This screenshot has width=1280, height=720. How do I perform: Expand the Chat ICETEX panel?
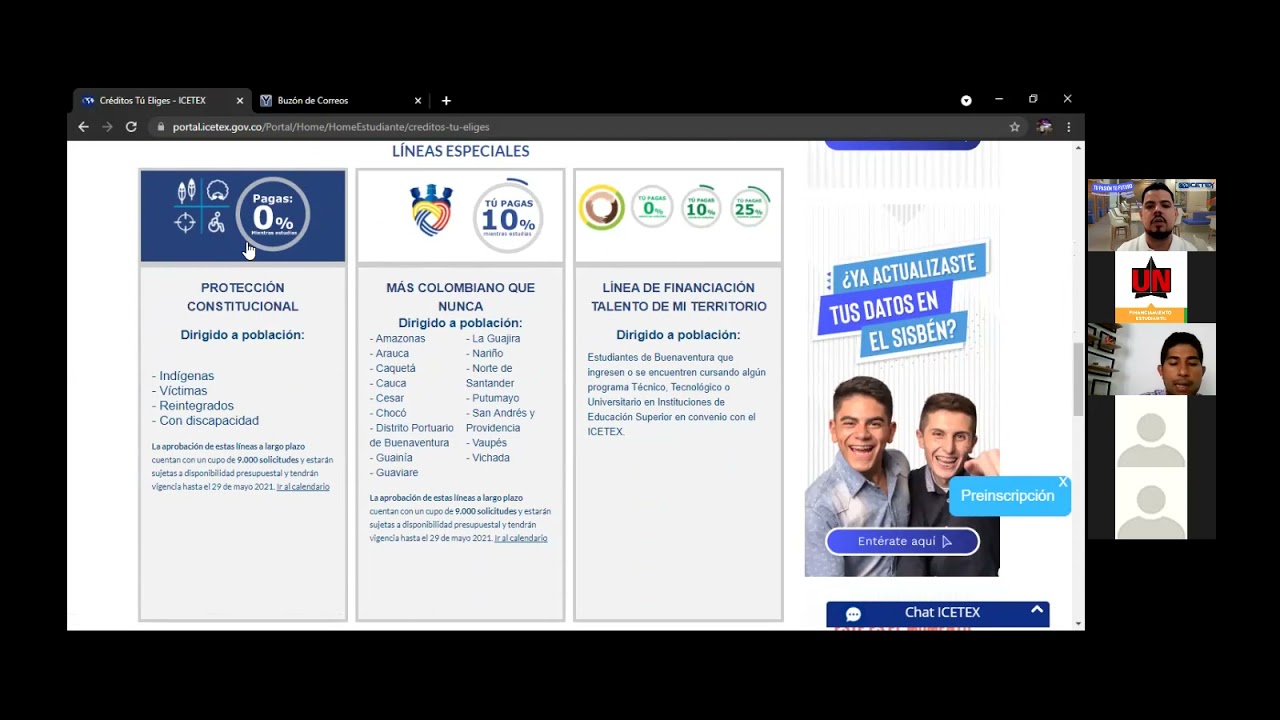point(1037,609)
